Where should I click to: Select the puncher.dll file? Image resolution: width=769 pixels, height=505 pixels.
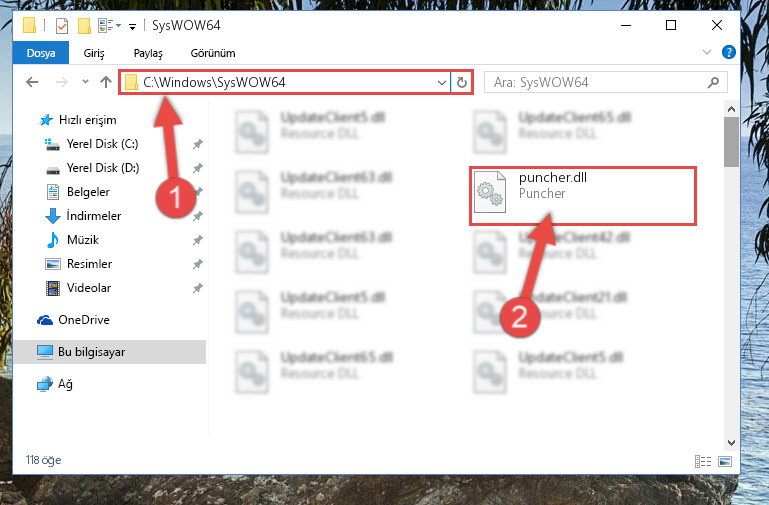coord(583,196)
